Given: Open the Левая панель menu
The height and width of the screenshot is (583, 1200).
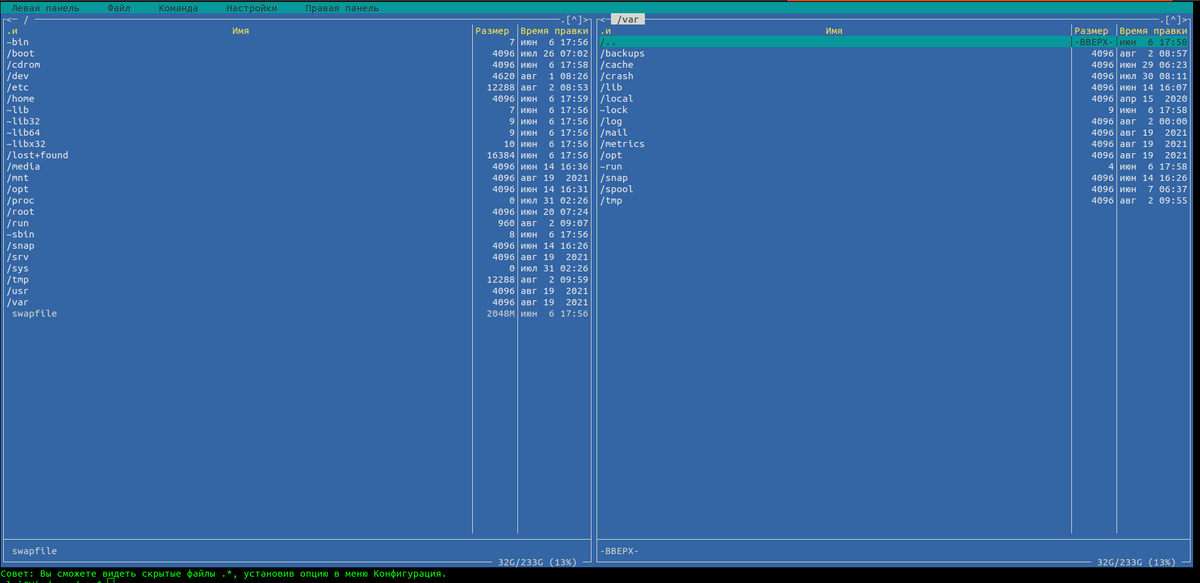Looking at the screenshot, I should click(x=45, y=8).
